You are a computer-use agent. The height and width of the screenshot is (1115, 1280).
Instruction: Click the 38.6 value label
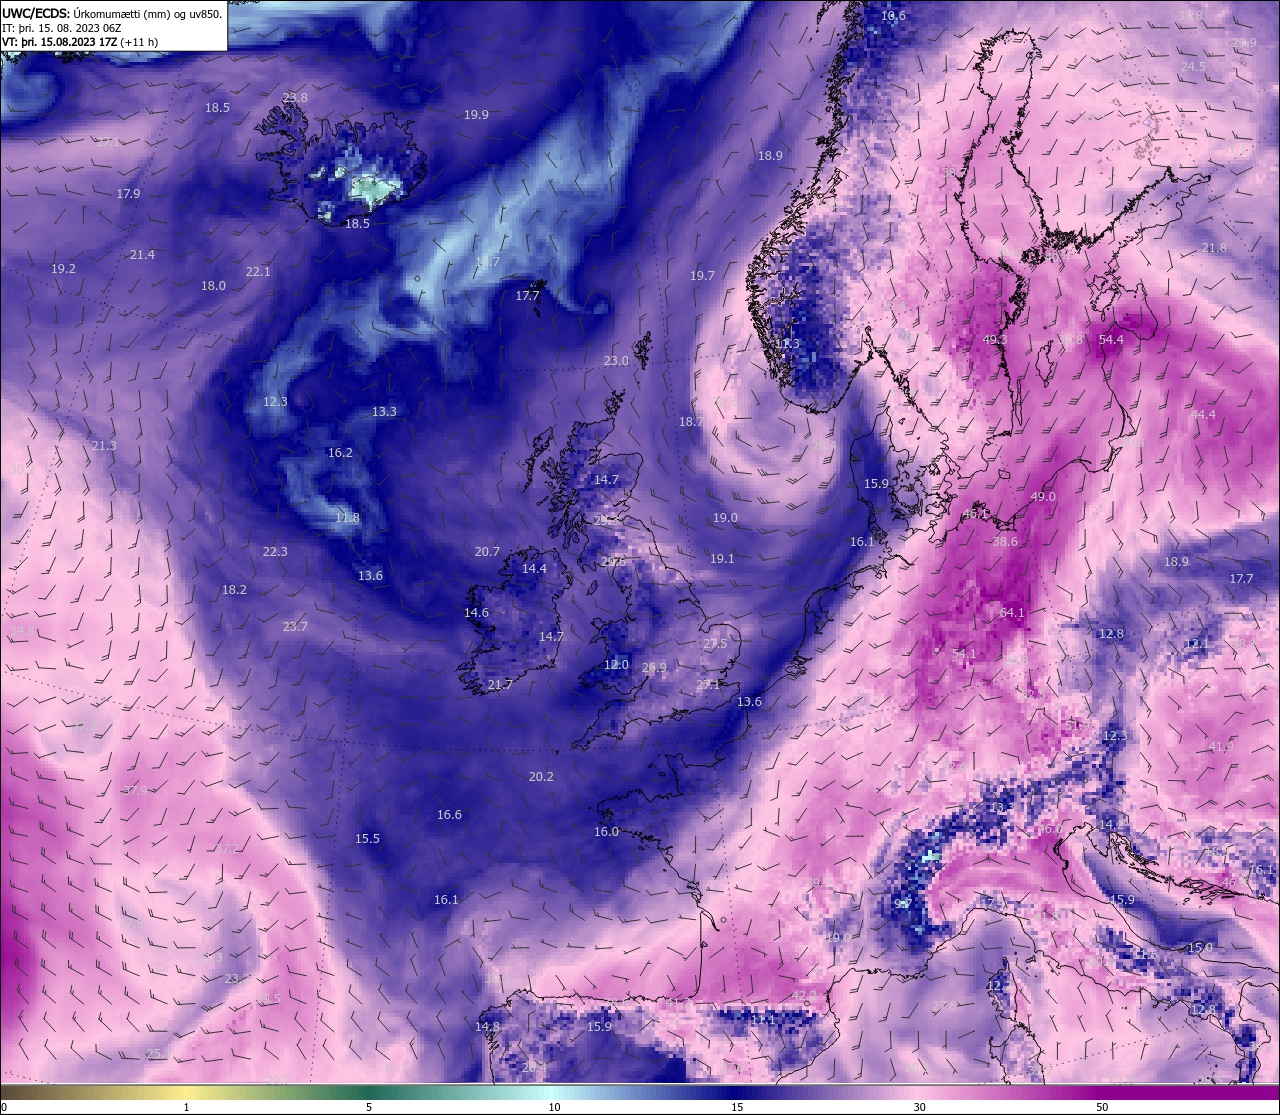pyautogui.click(x=1005, y=542)
